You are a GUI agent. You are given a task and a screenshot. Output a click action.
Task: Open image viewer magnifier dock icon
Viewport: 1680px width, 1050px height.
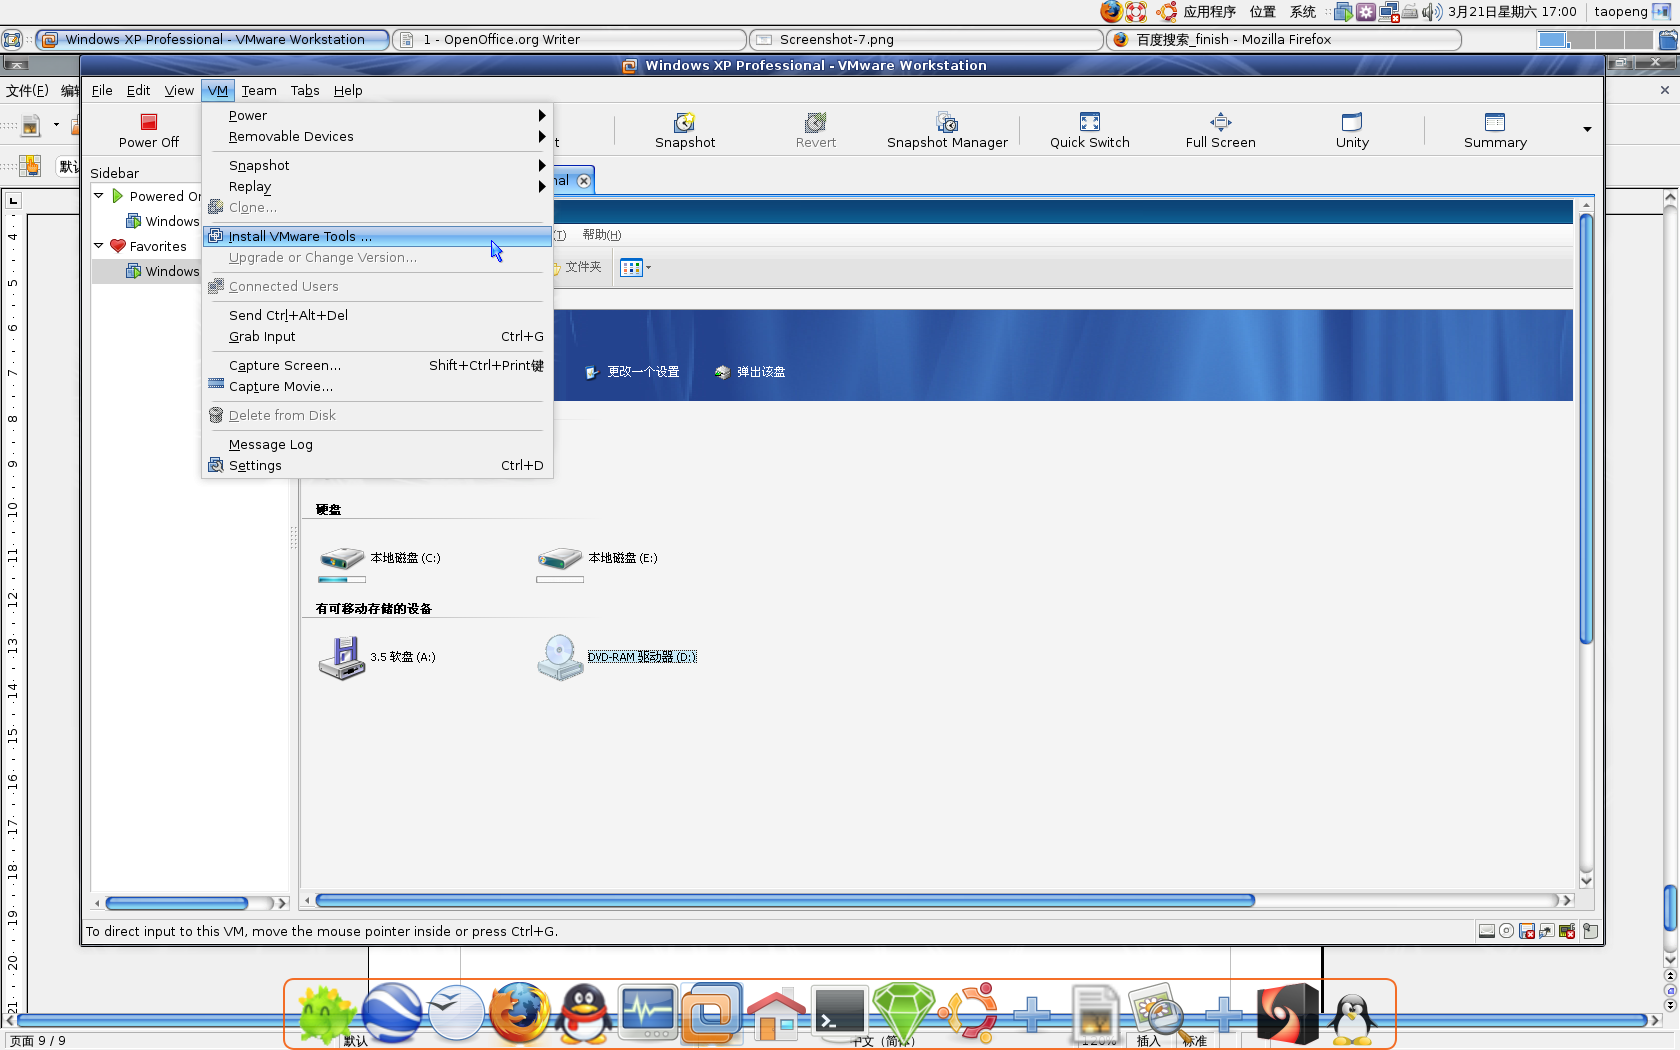1158,1014
